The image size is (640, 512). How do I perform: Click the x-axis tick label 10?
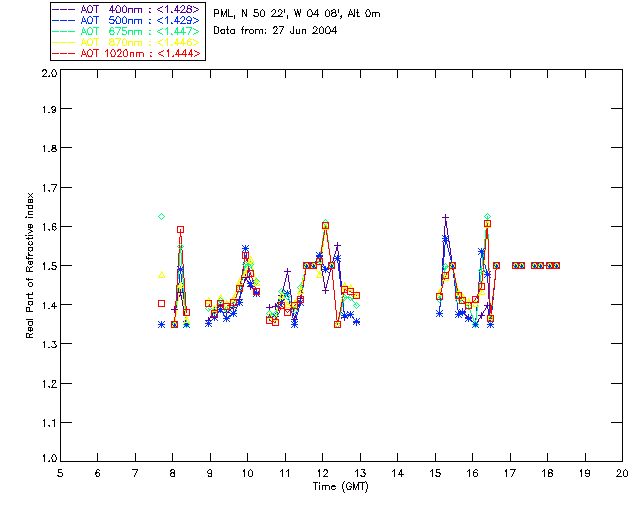247,473
